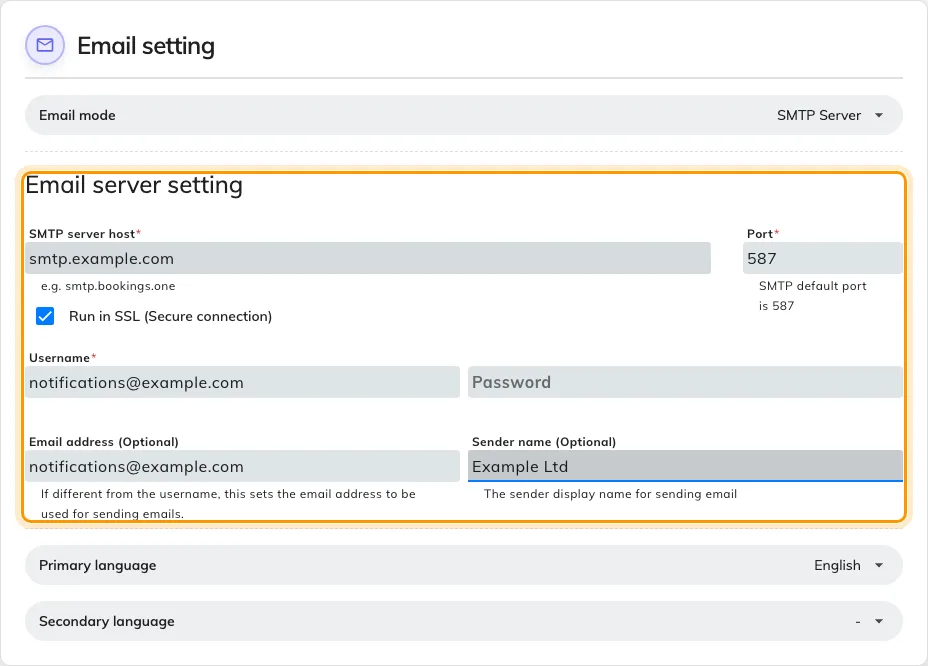Click the envelope icon beside Email setting
This screenshot has width=928, height=666.
click(45, 45)
